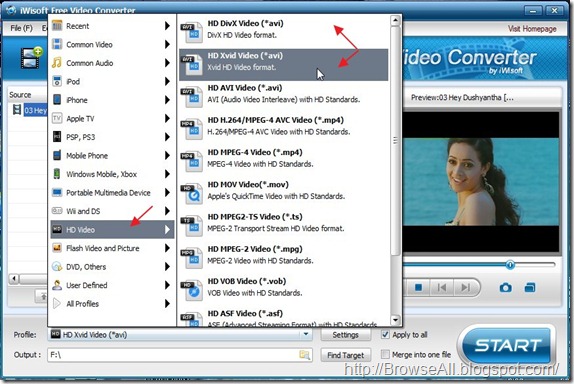Click the Add video file icon

31,58
